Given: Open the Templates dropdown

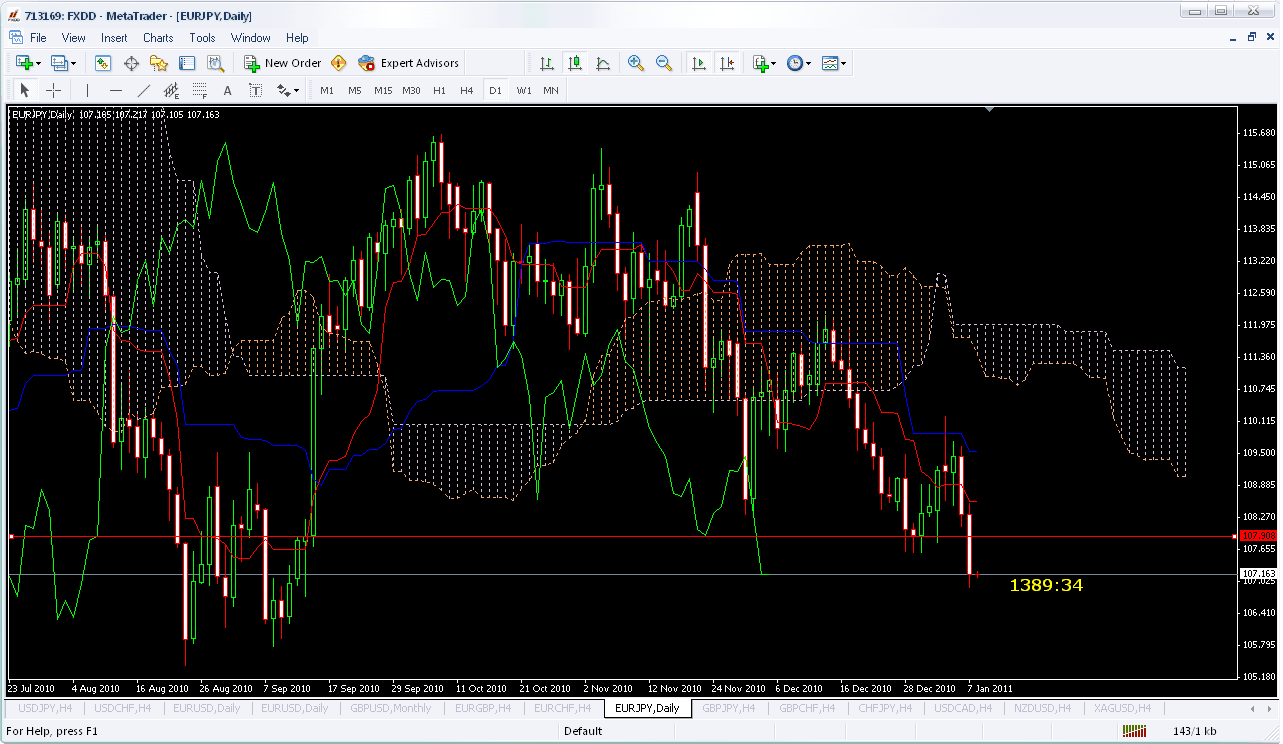Looking at the screenshot, I should coord(834,63).
